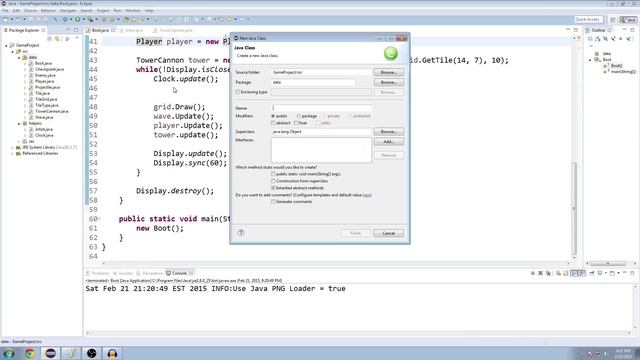Click the Outline horizontal scrollbar
This screenshot has width=640, height=360.
(x=608, y=263)
